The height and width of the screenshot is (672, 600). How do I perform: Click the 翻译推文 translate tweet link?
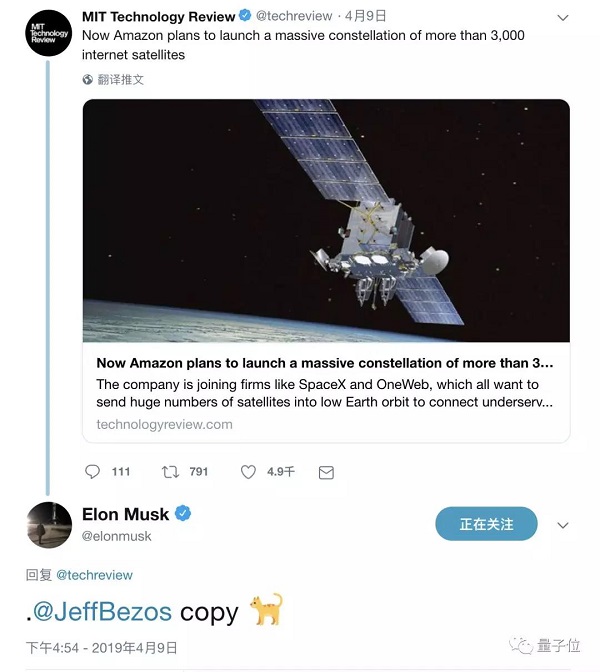pos(121,79)
